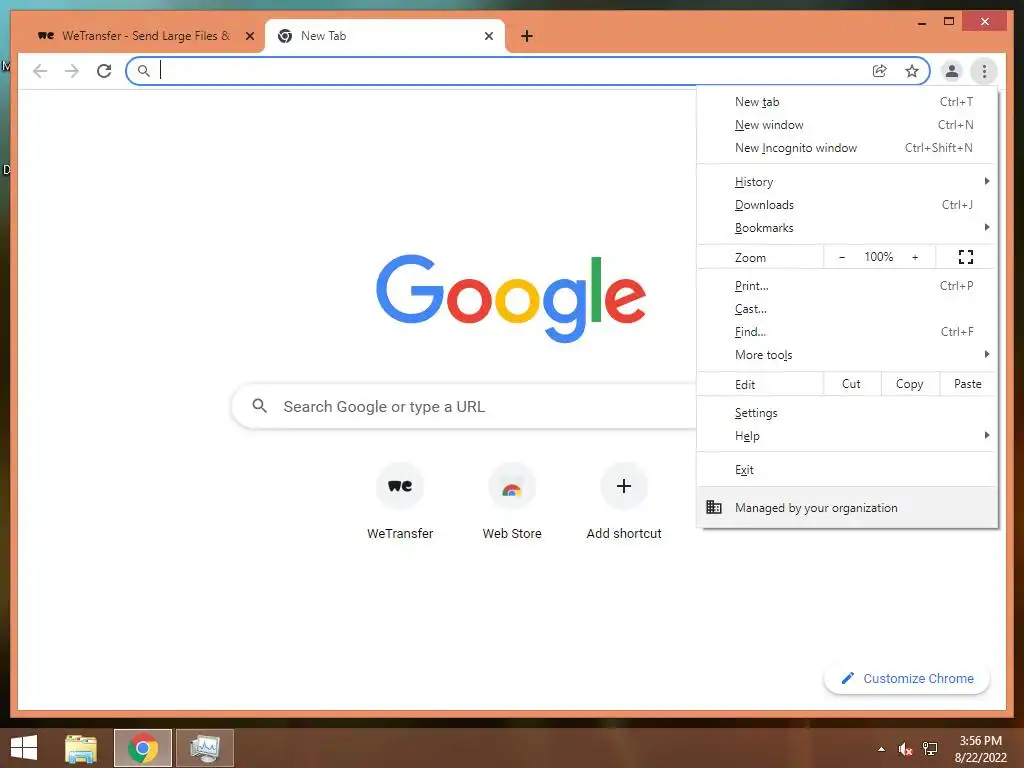Maximize the Chrome window
Screen dimensions: 1024x768
point(949,22)
